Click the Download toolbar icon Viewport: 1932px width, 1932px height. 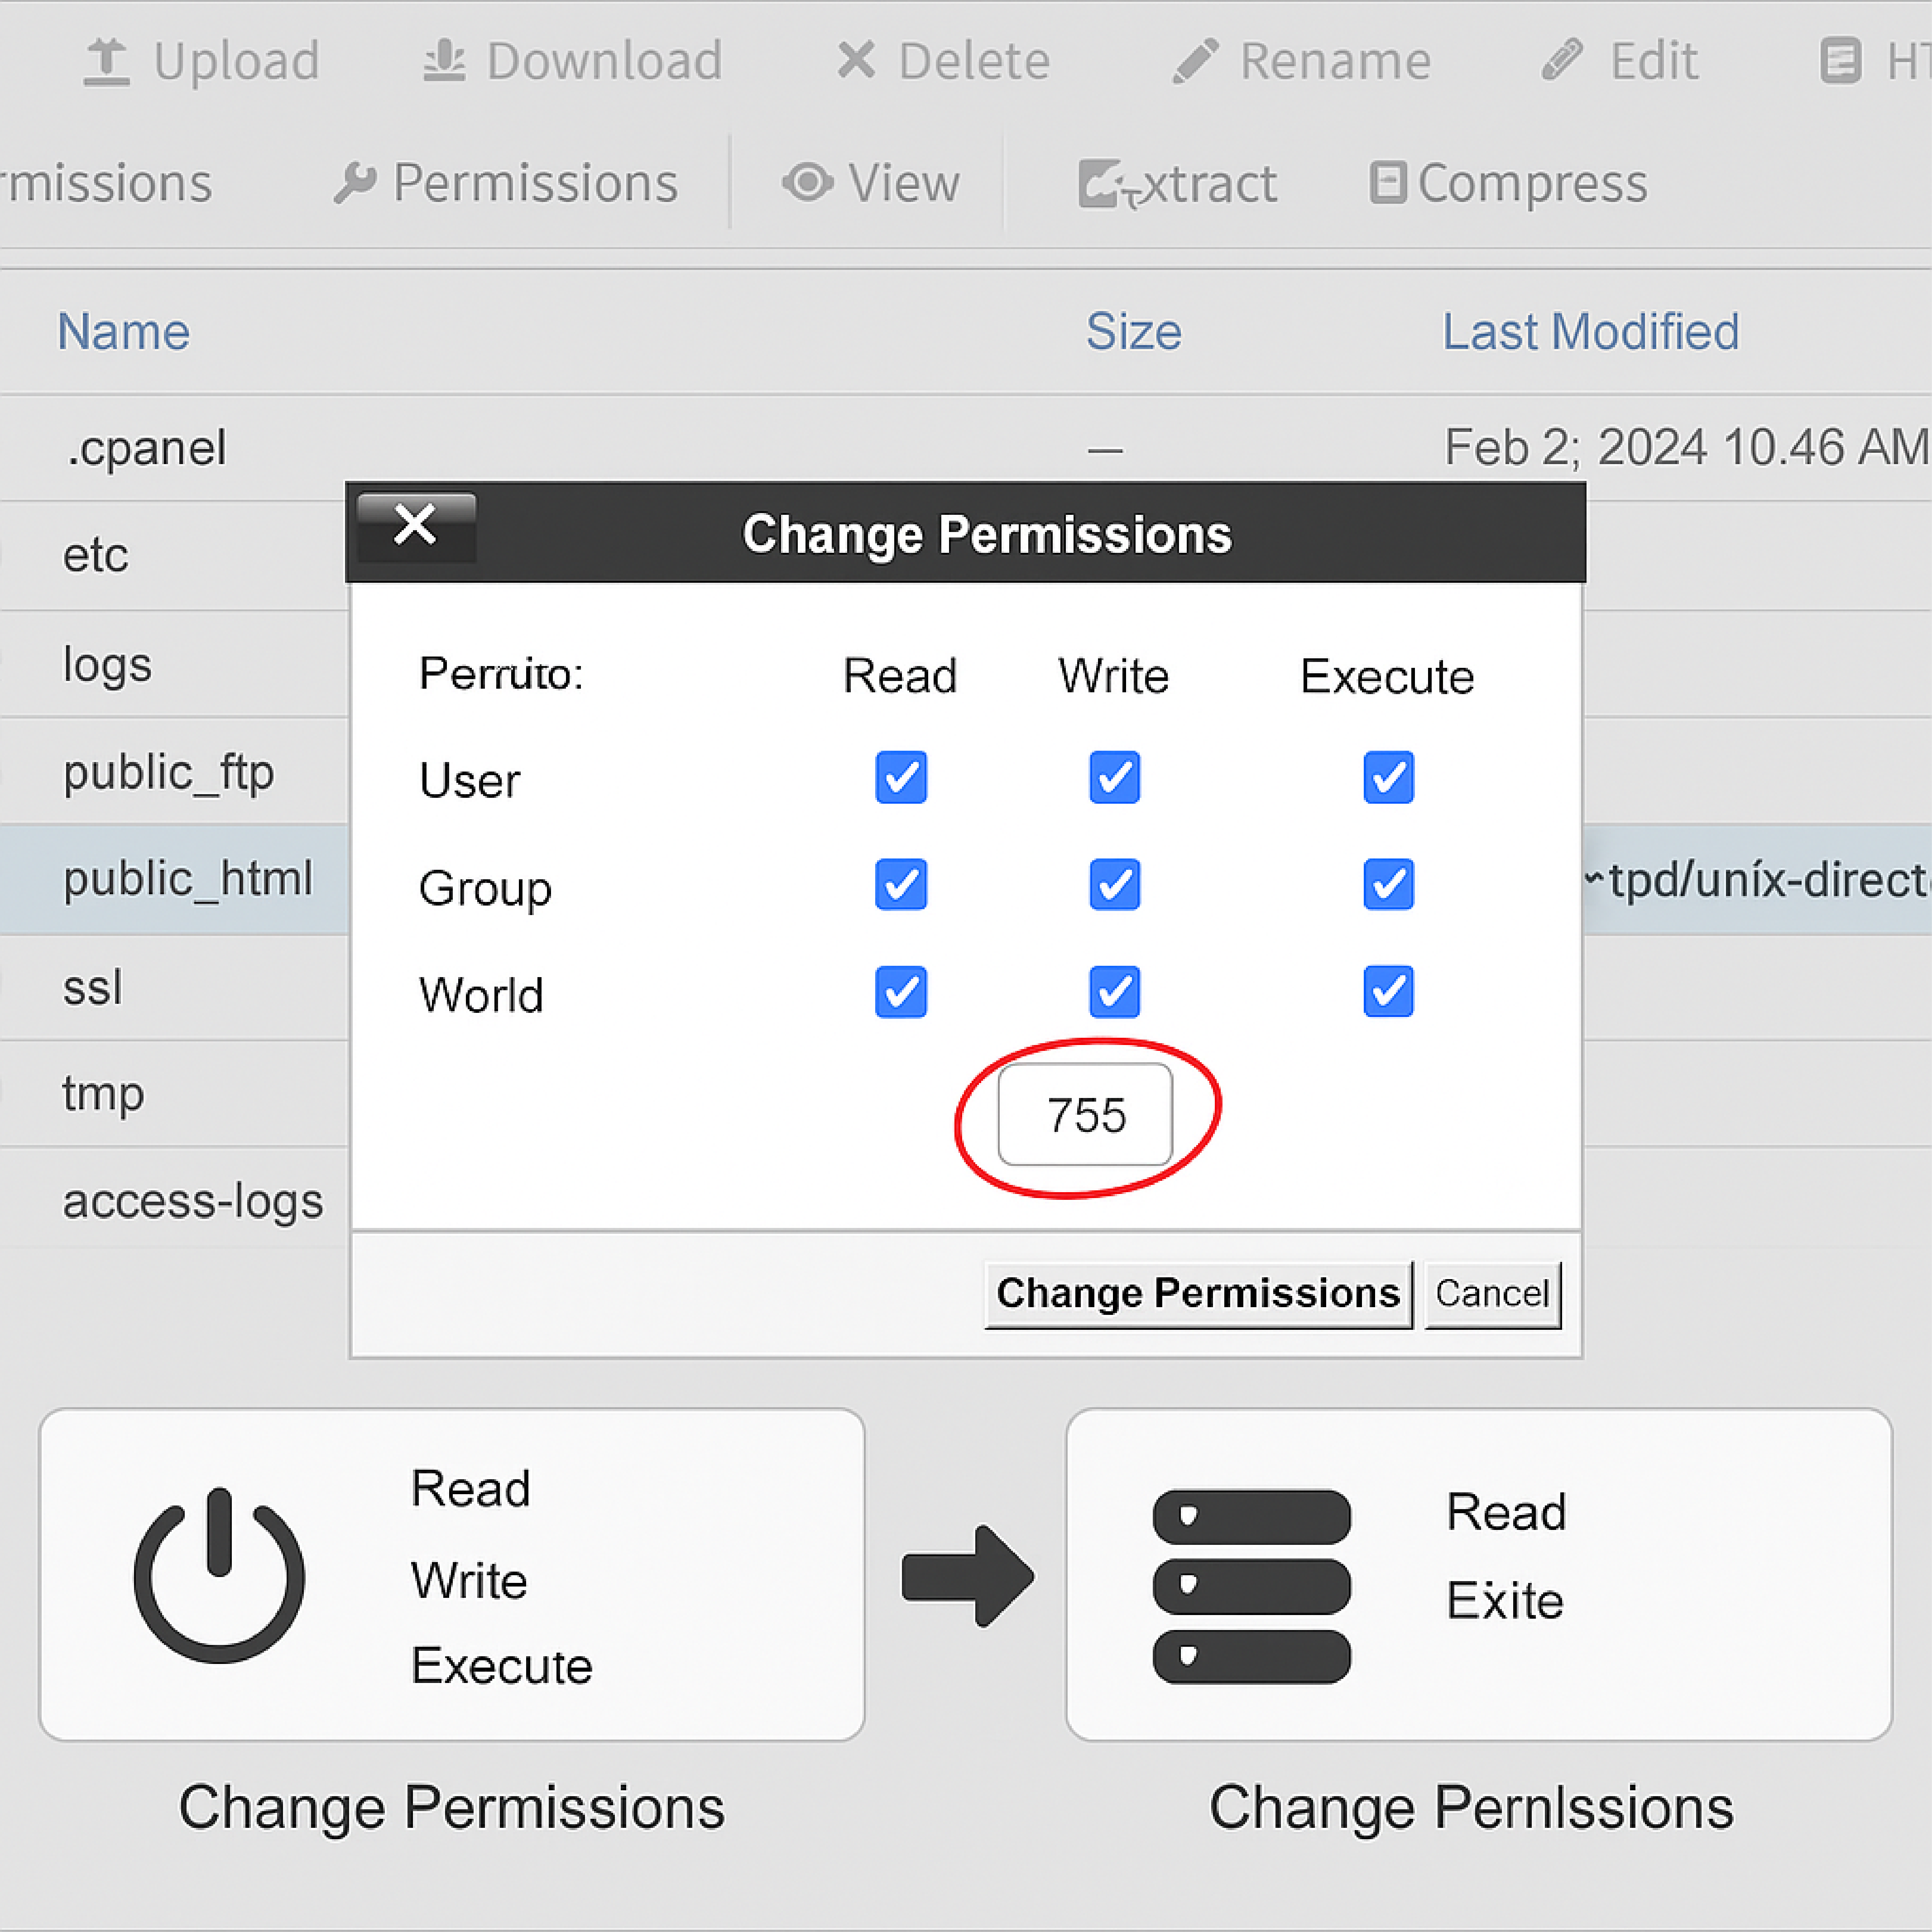[x=444, y=61]
